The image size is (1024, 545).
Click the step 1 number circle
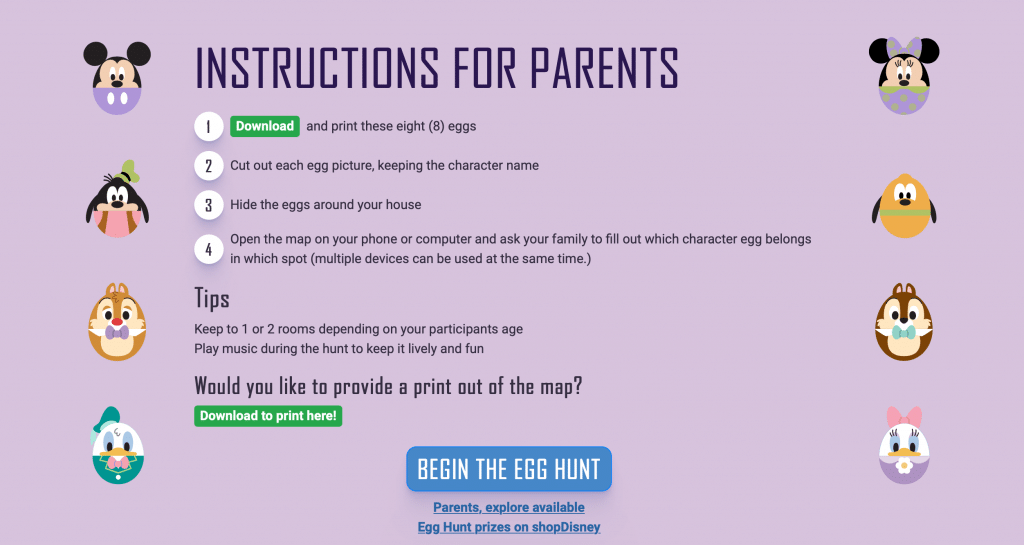click(x=208, y=126)
